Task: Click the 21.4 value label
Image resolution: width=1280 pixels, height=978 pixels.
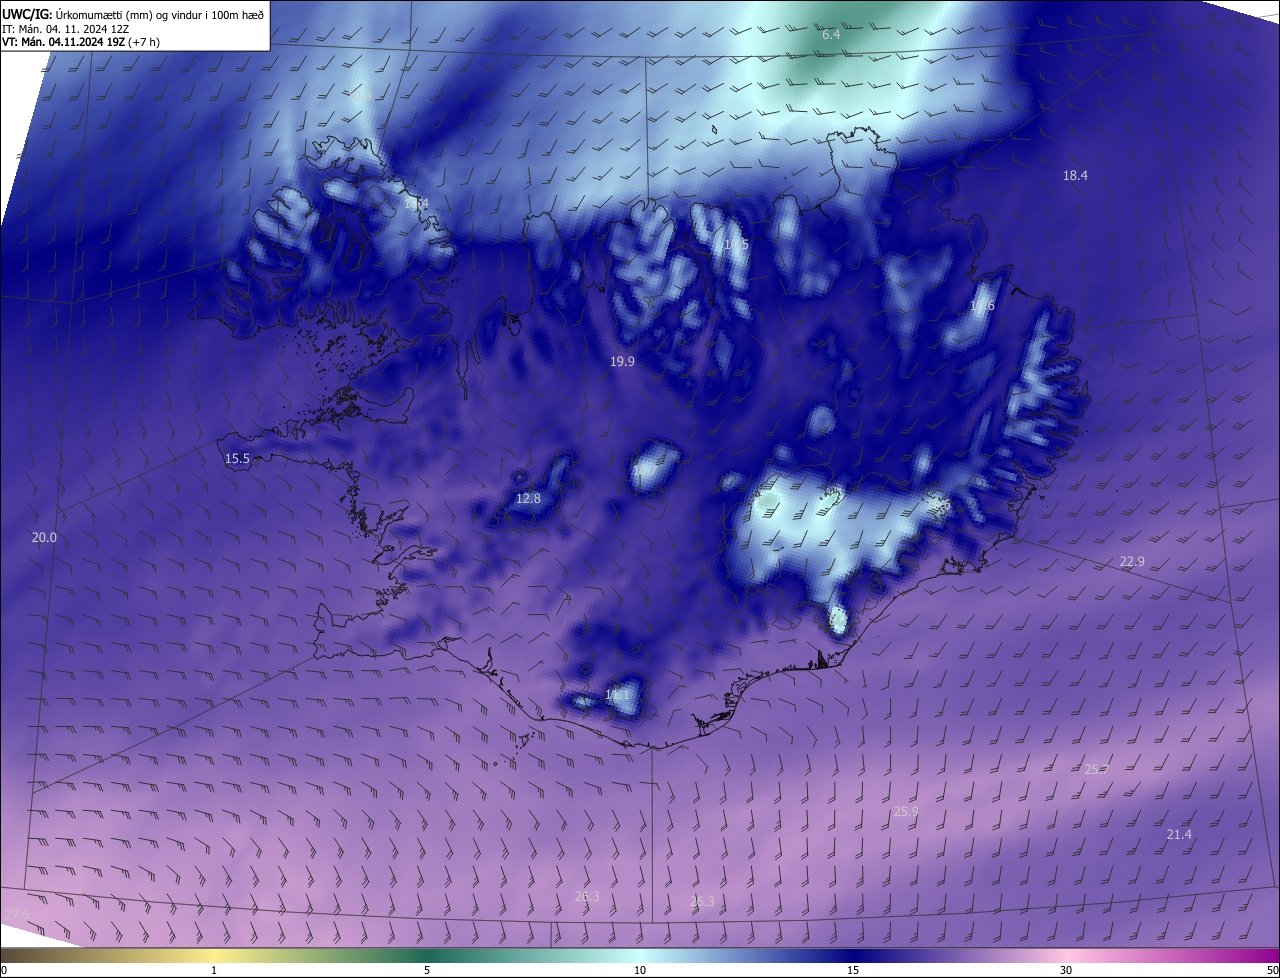Action: 1179,835
